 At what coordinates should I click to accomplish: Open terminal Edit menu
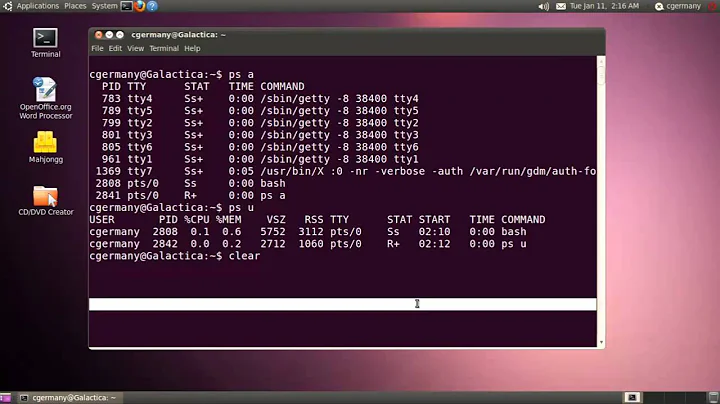pyautogui.click(x=115, y=48)
